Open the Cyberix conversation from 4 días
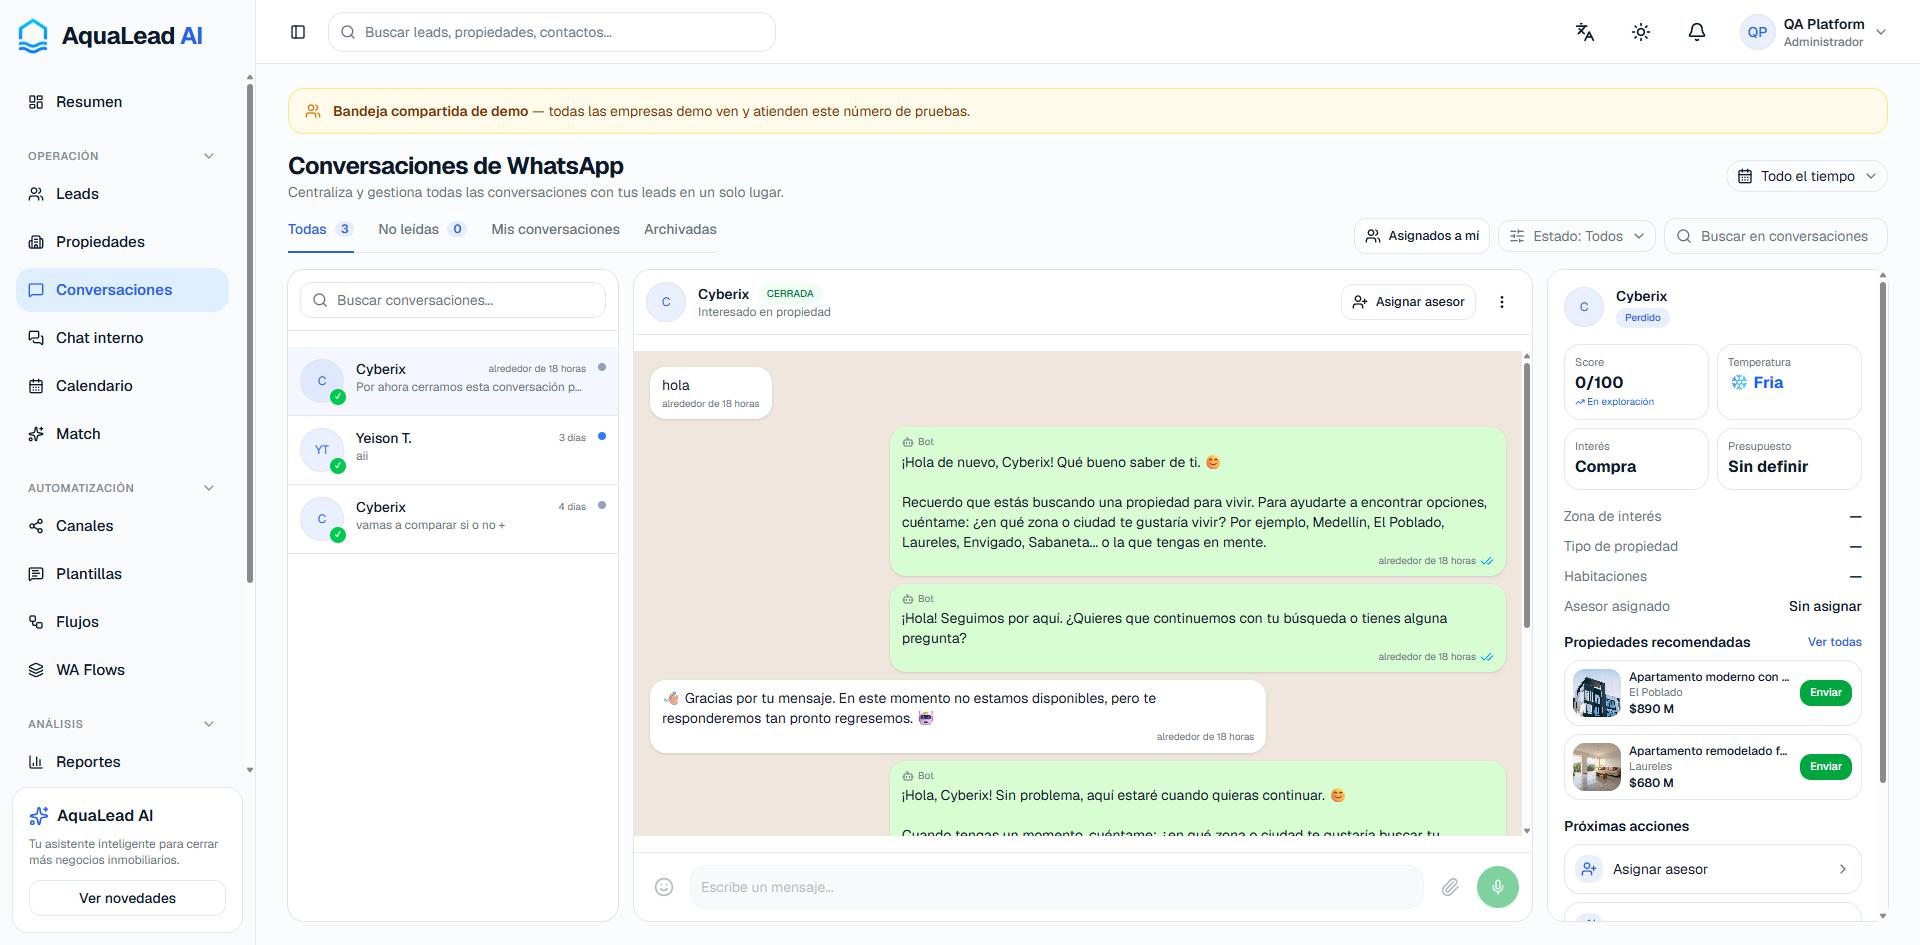Viewport: 1920px width, 945px height. (x=453, y=519)
